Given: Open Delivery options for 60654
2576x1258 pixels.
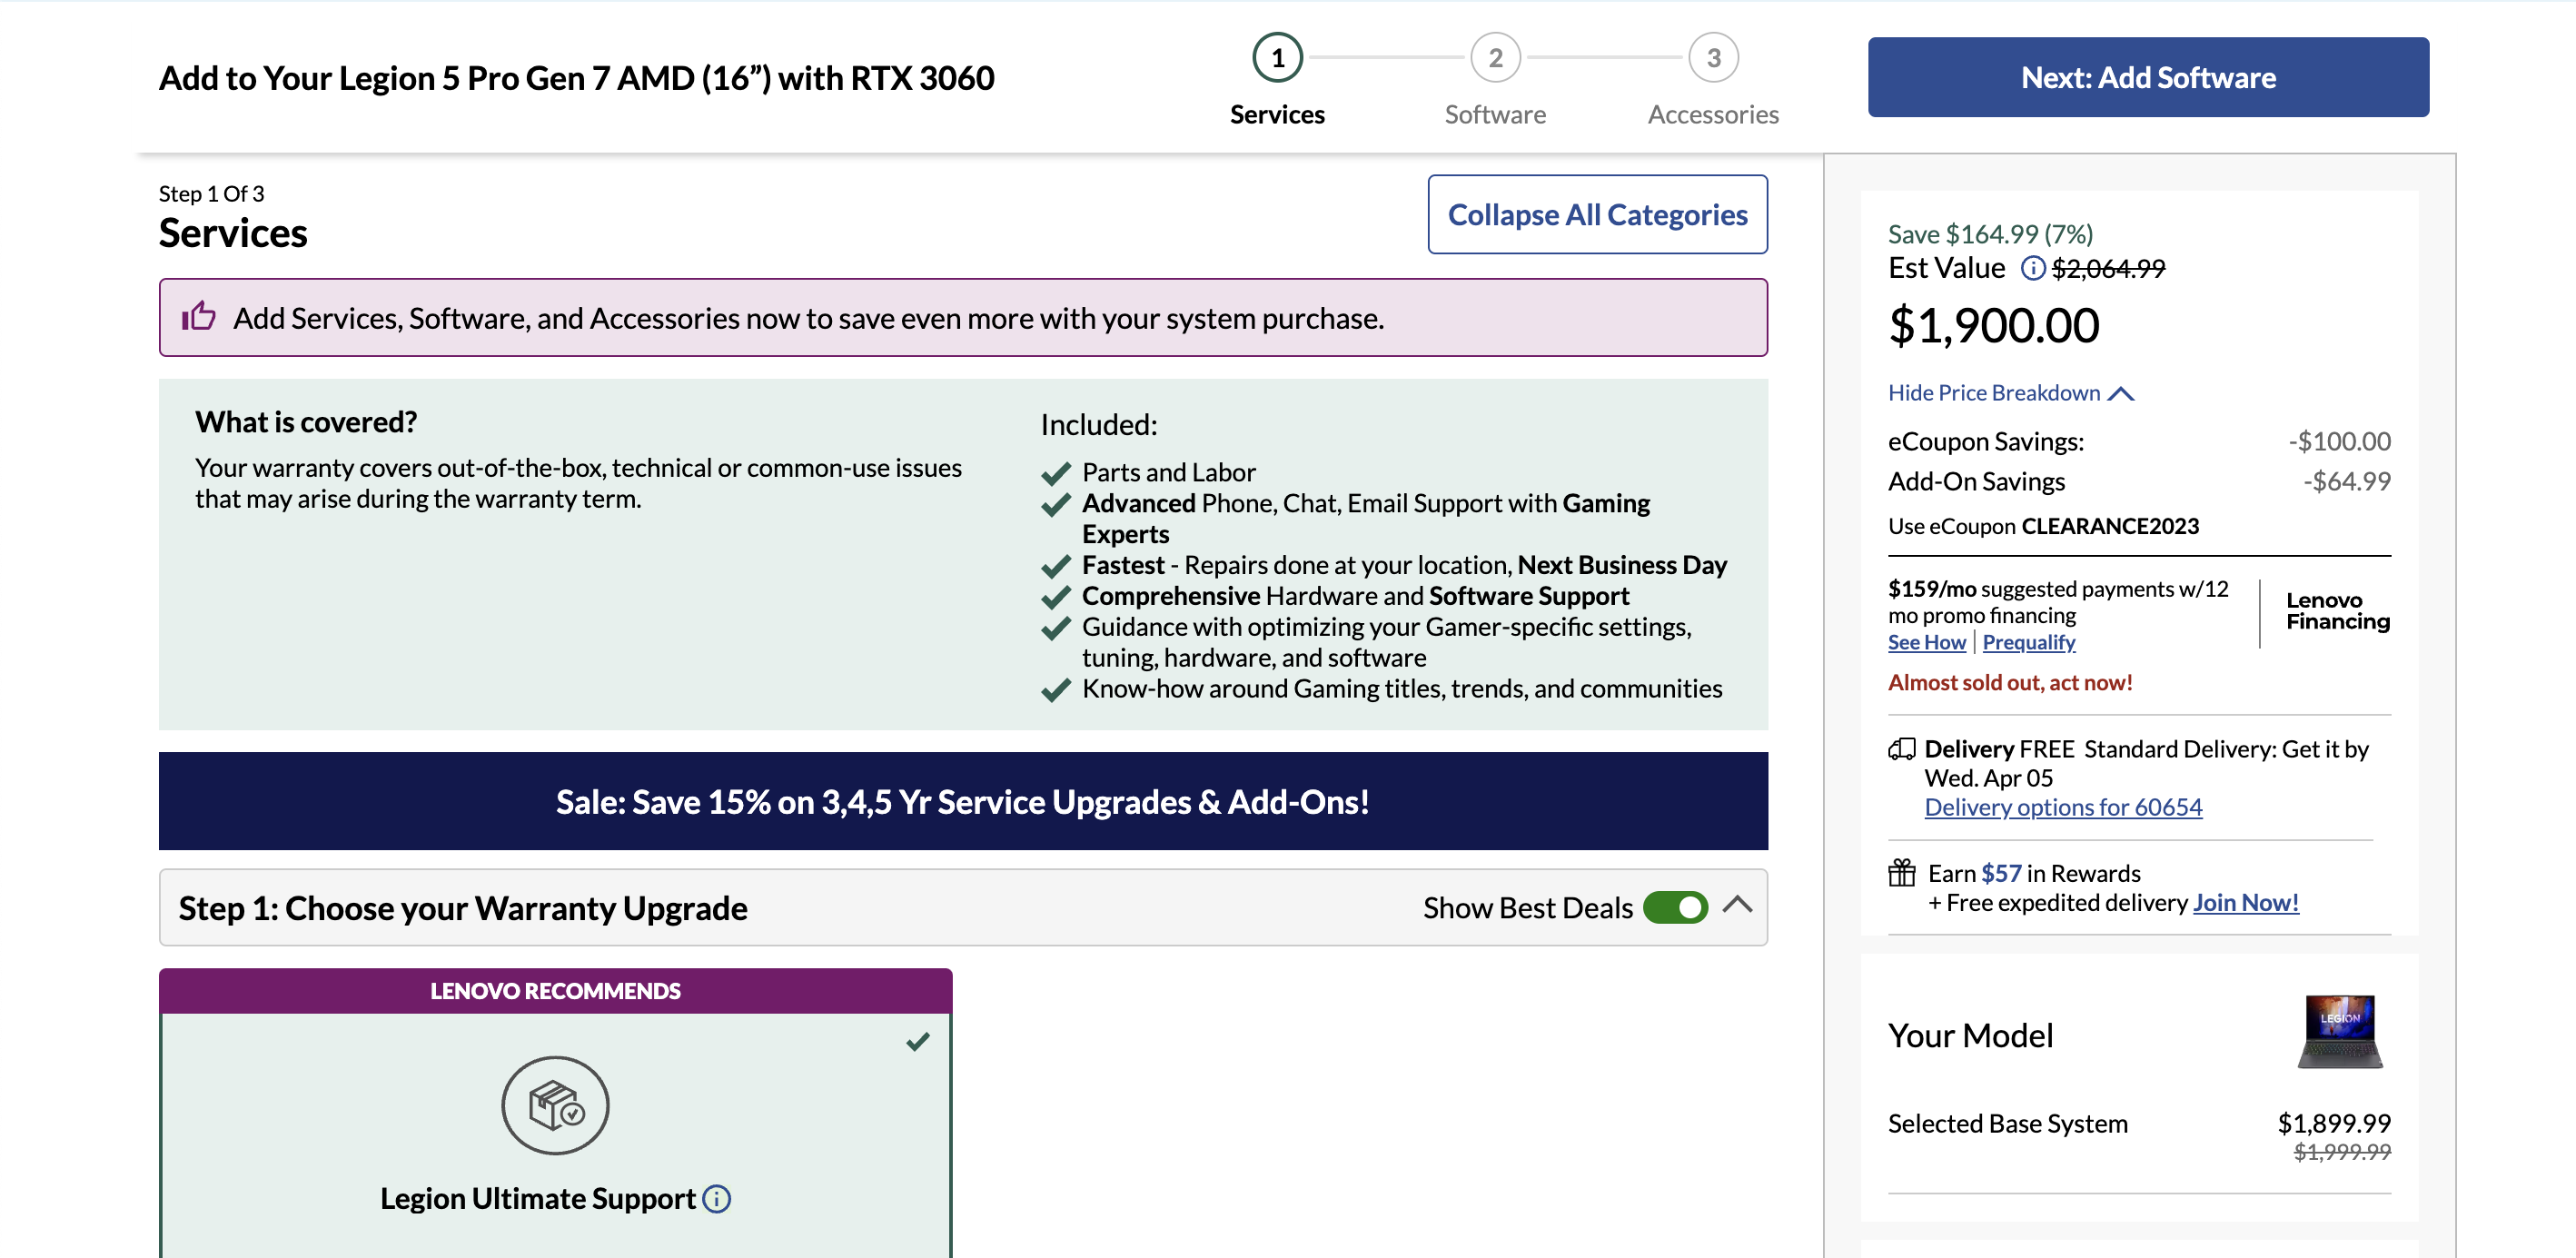Looking at the screenshot, I should pos(2063,807).
